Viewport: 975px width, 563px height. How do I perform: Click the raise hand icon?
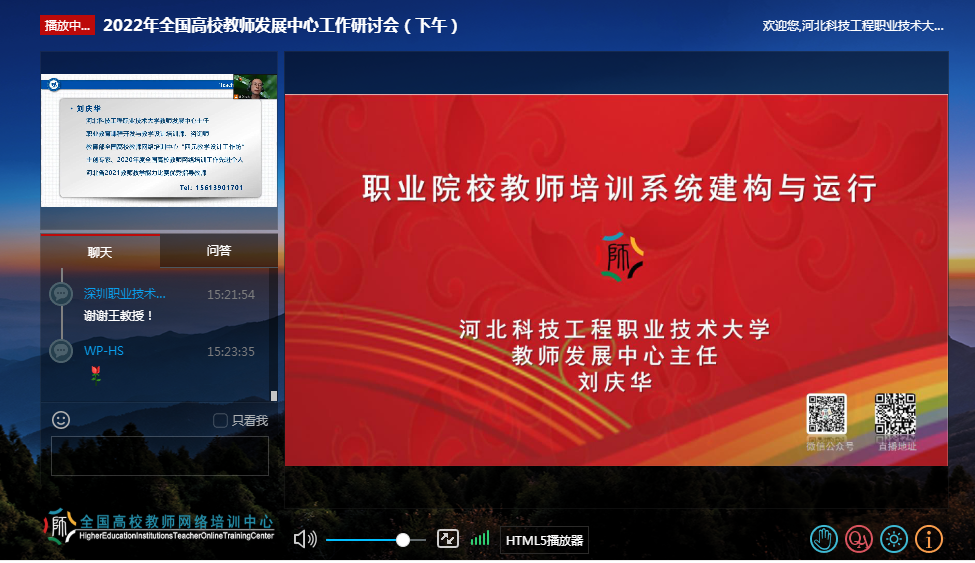click(x=823, y=540)
